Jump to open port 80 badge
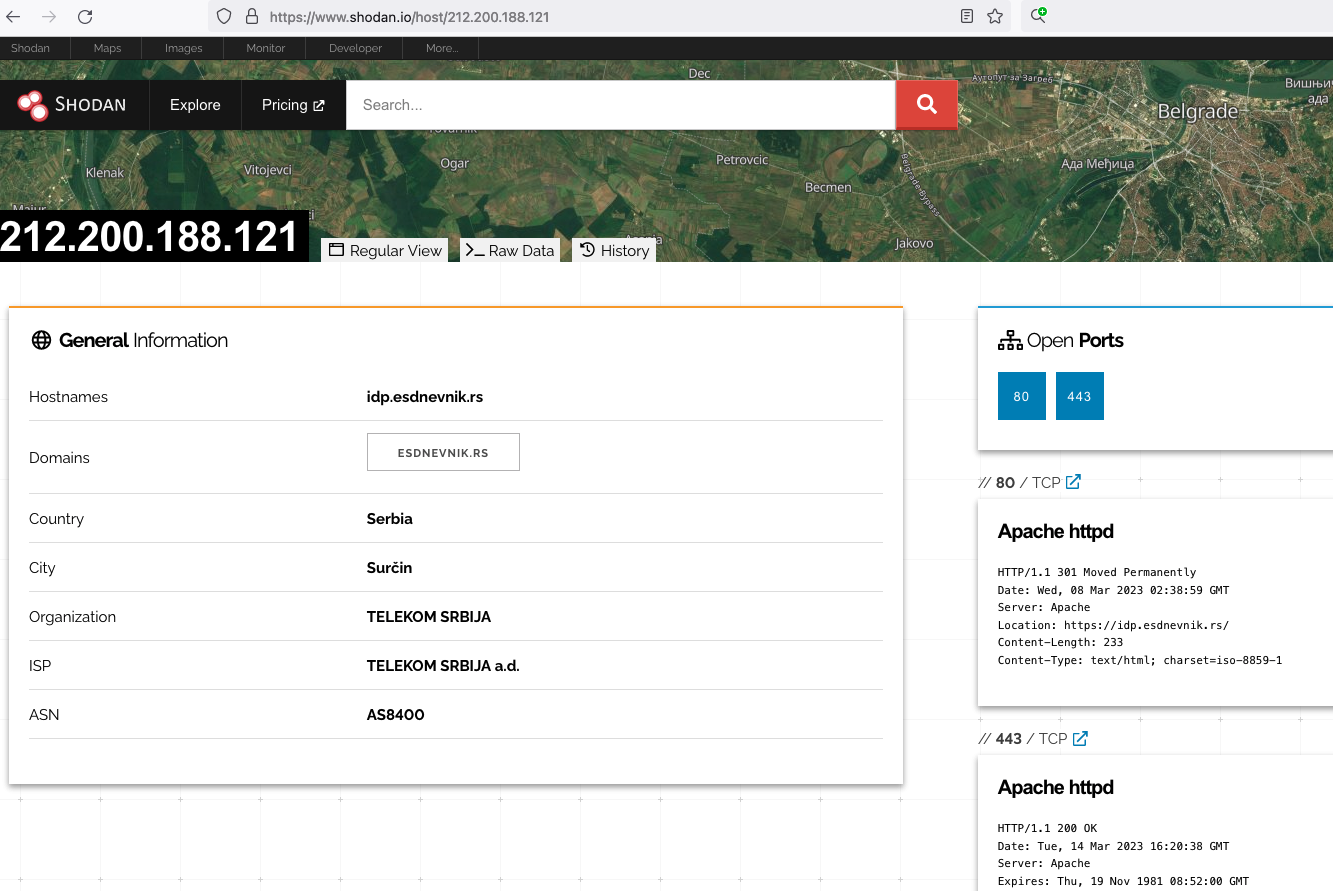 (1021, 396)
